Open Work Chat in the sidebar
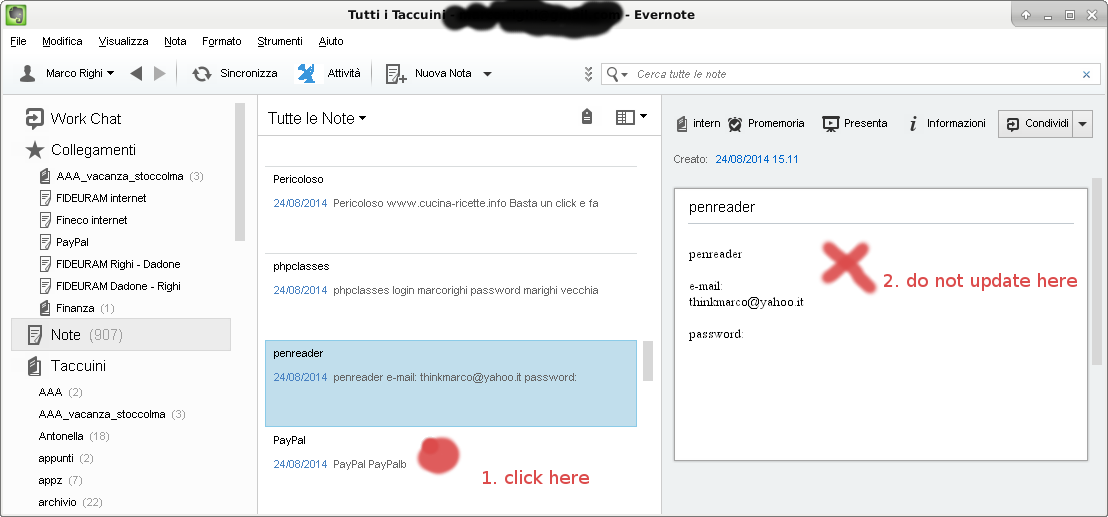 [73, 118]
